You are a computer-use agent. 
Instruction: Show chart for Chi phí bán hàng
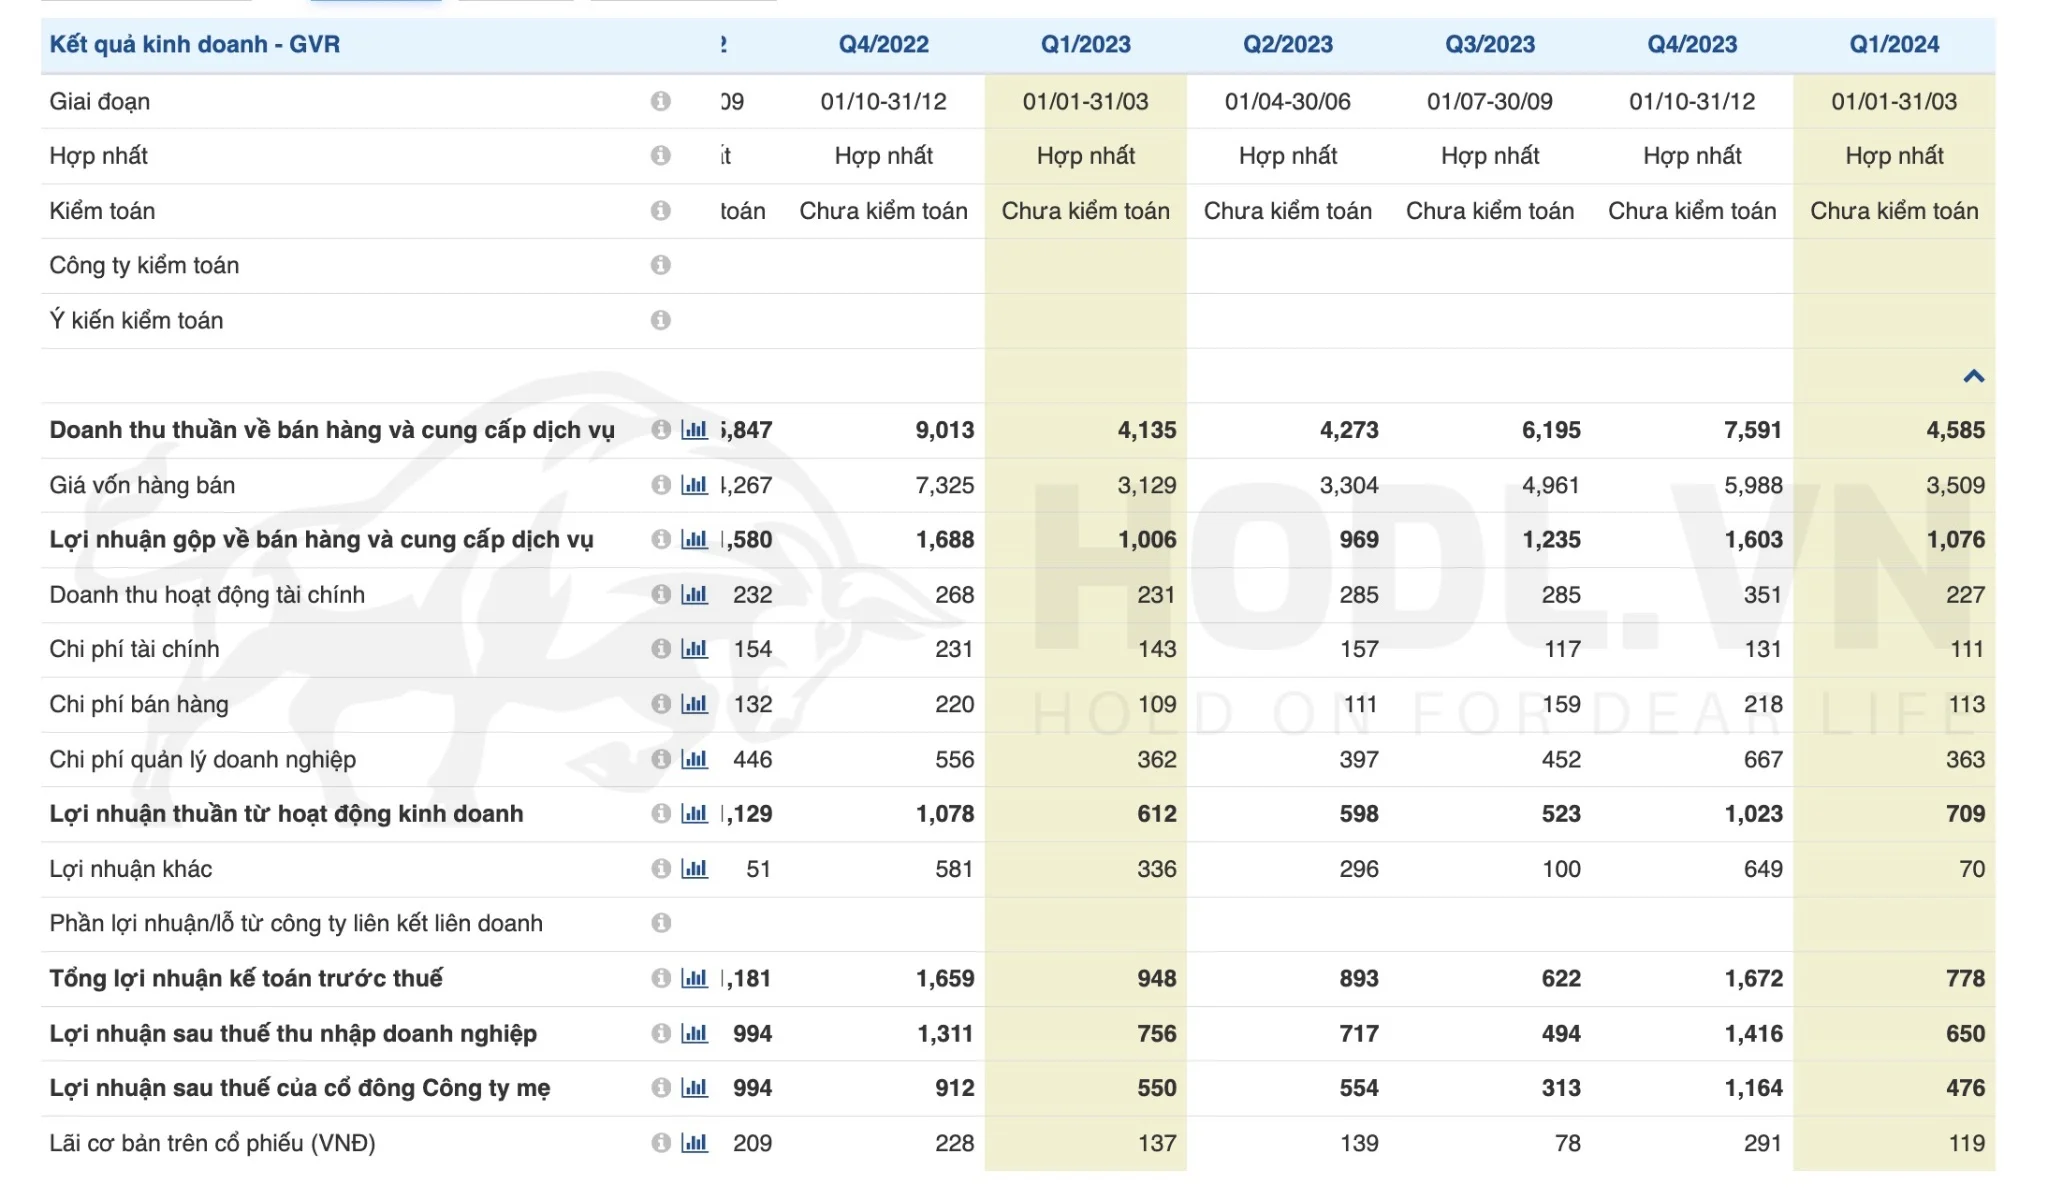694,704
